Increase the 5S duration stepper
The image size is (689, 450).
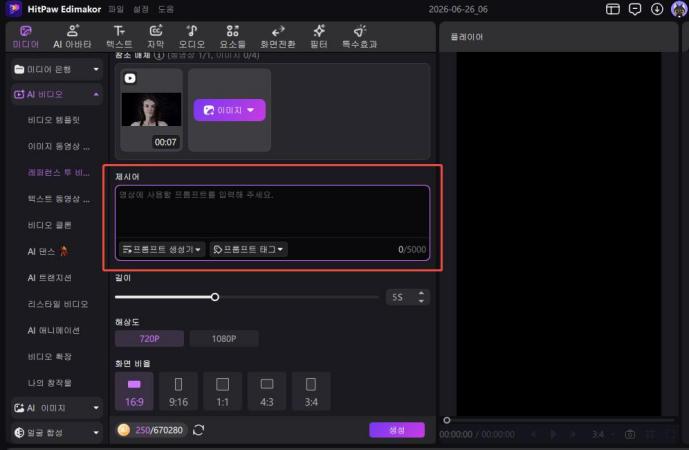pyautogui.click(x=421, y=293)
